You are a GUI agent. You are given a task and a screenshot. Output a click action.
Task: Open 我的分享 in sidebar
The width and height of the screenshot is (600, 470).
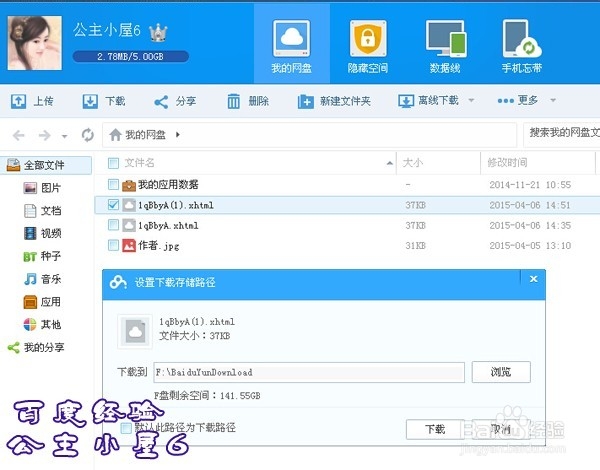pyautogui.click(x=36, y=348)
